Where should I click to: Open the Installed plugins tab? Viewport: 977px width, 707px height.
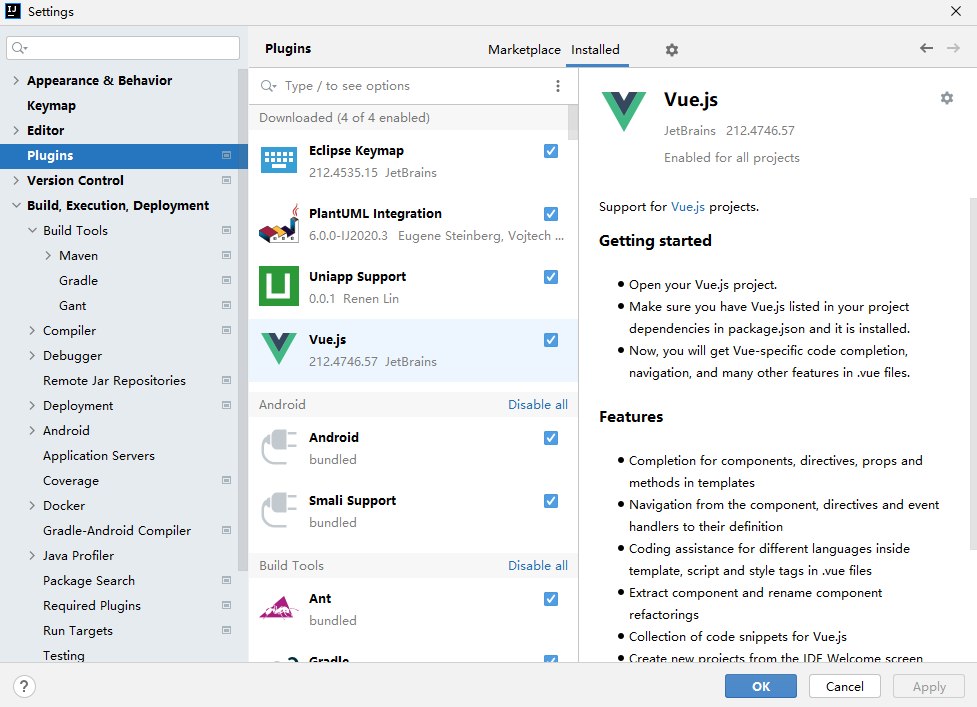(595, 50)
